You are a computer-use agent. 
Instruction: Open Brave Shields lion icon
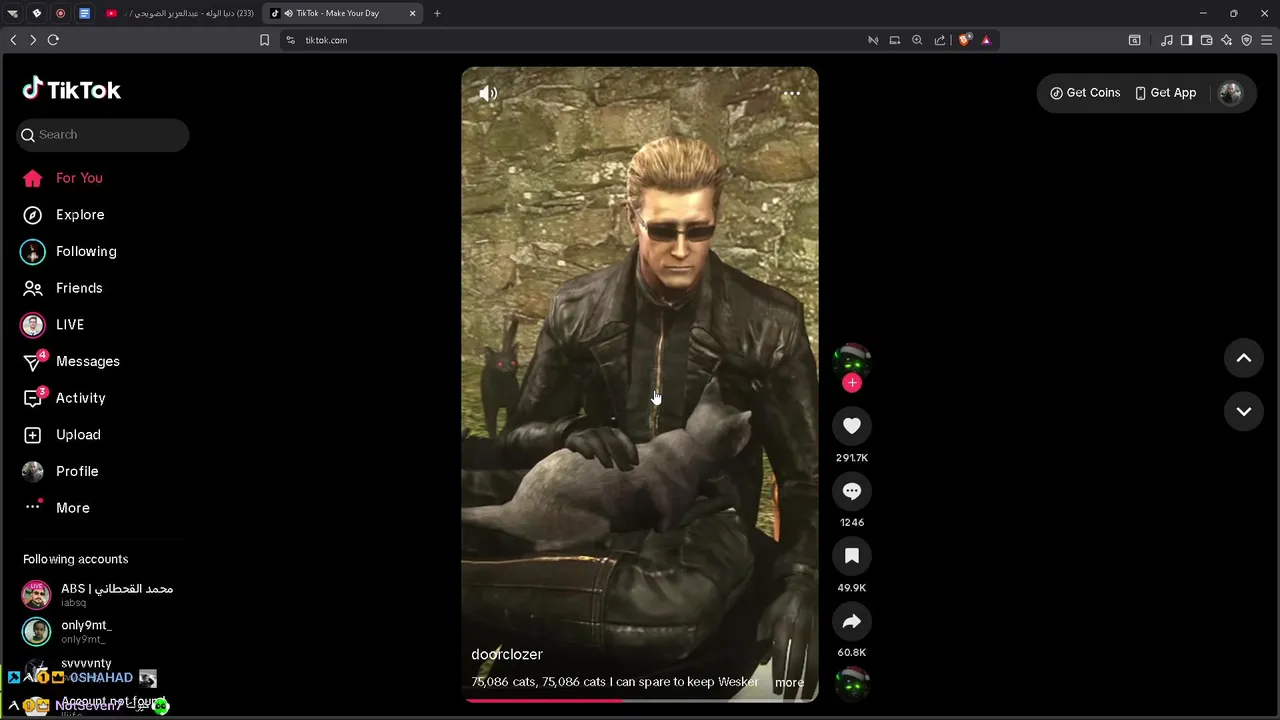(x=965, y=40)
